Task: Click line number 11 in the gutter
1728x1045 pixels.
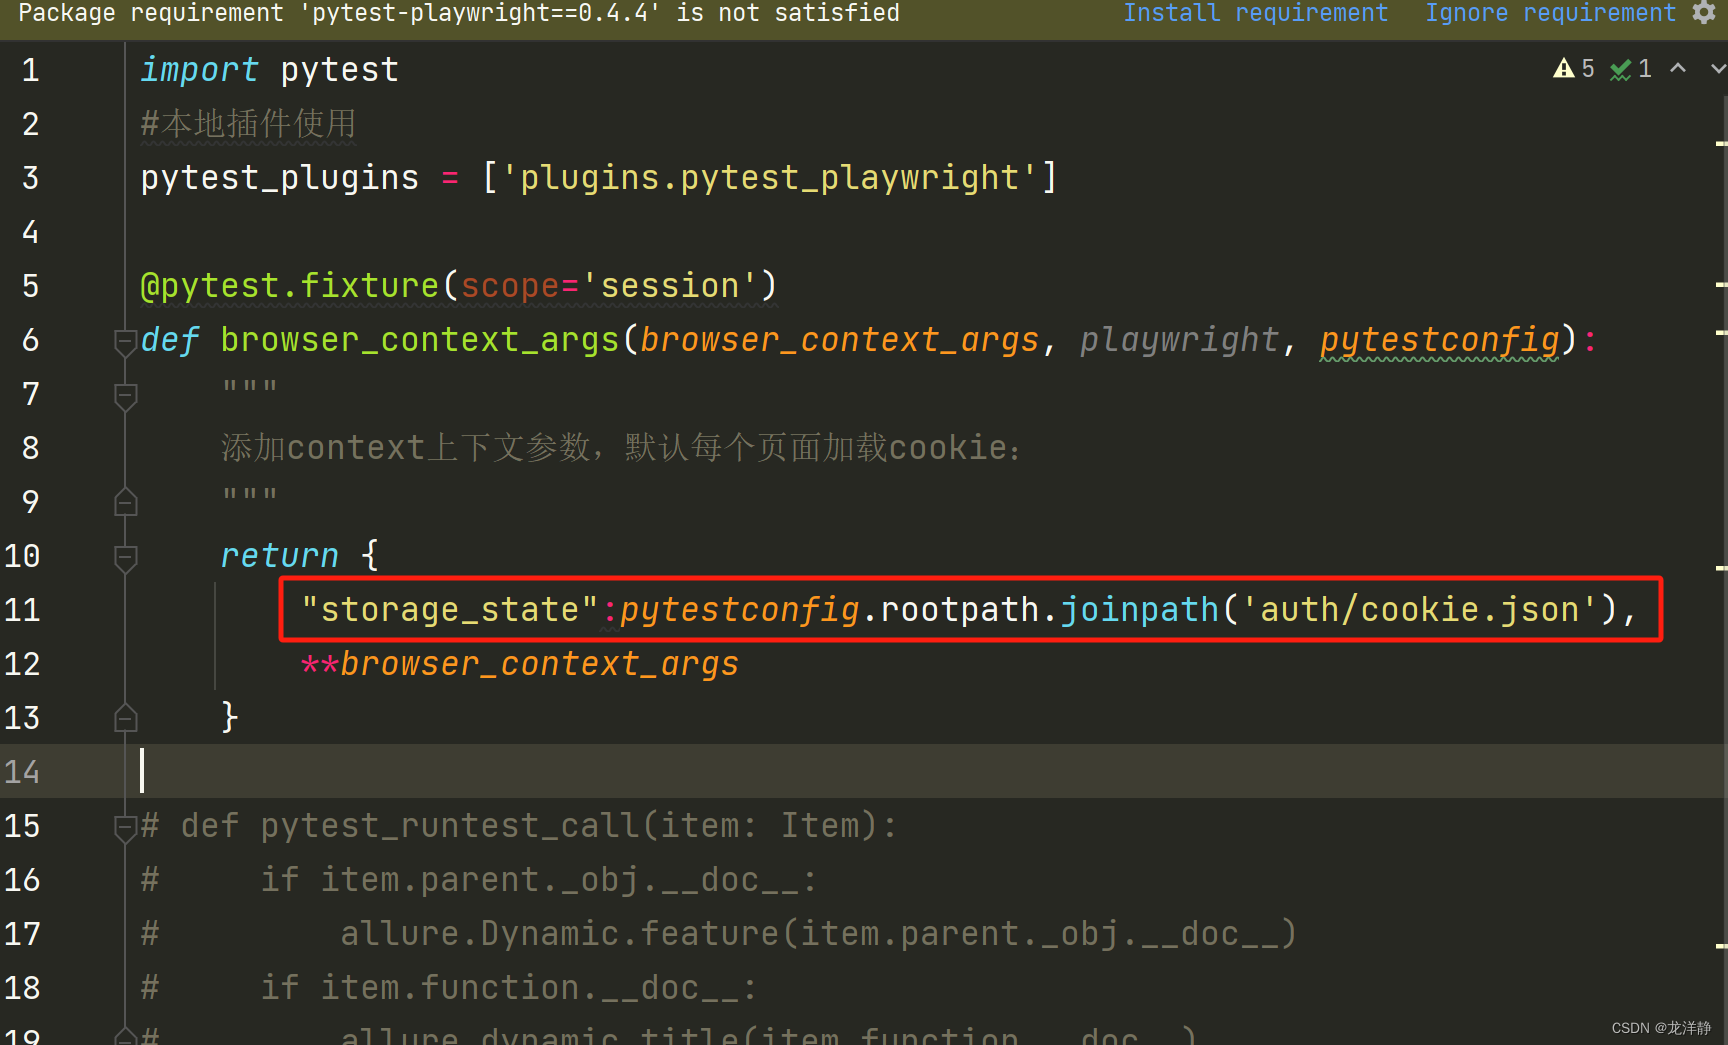Action: tap(22, 610)
